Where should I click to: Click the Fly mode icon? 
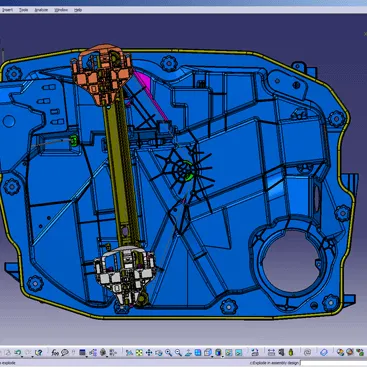tap(129, 353)
